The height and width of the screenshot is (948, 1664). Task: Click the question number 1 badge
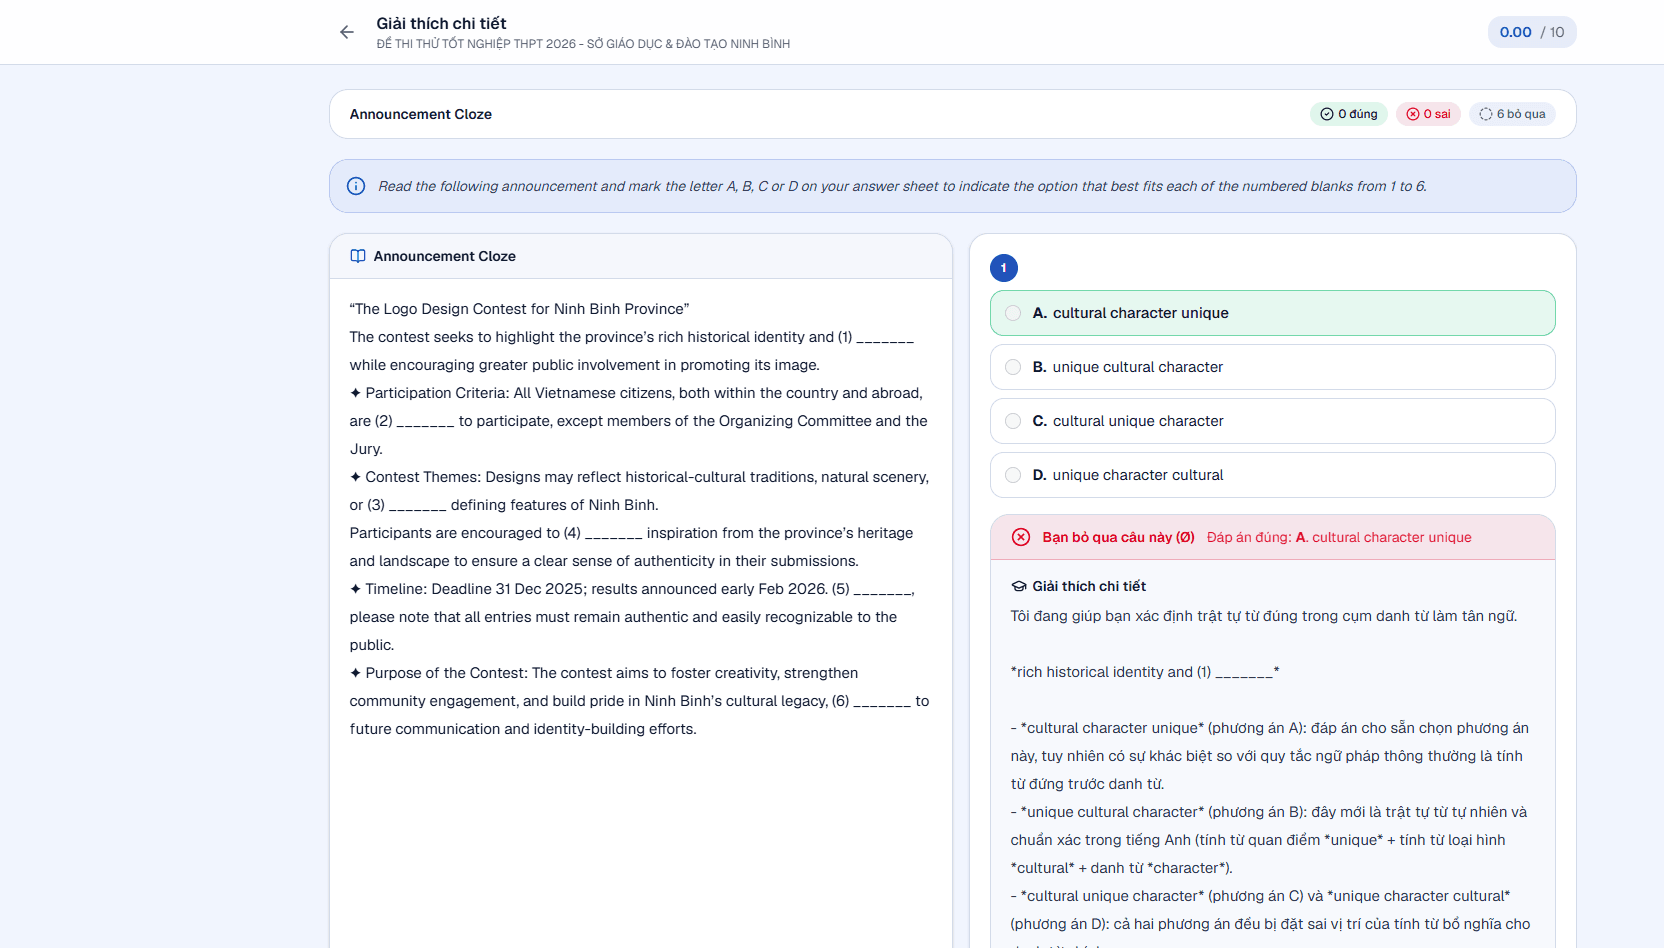pos(1004,268)
